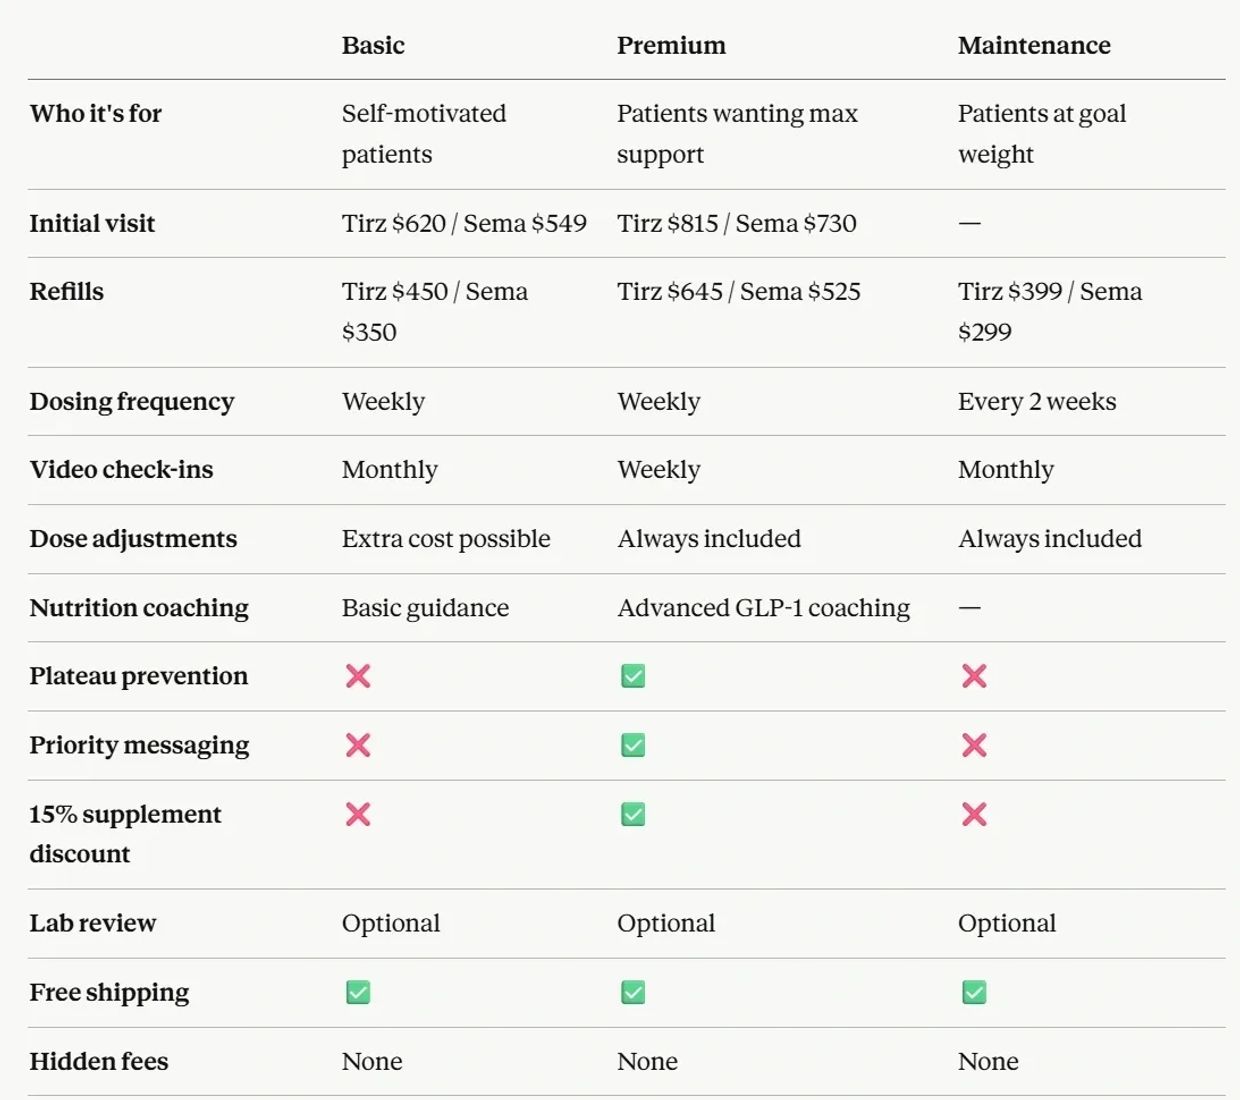Click the Basic Free shipping green checkmark
This screenshot has width=1240, height=1100.
pyautogui.click(x=358, y=992)
